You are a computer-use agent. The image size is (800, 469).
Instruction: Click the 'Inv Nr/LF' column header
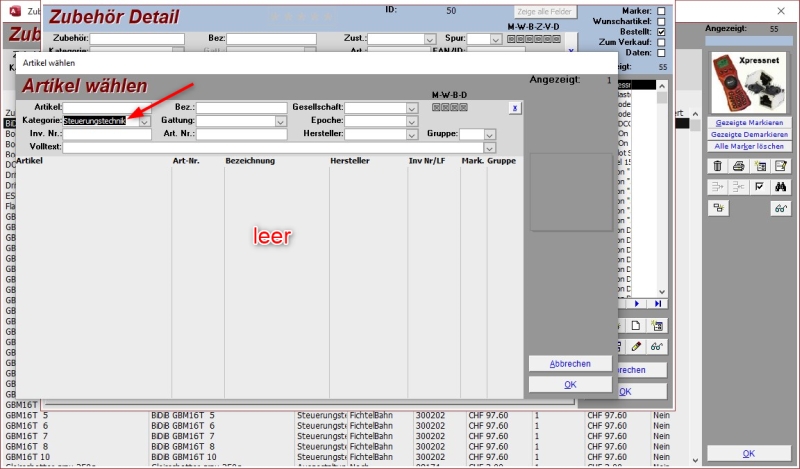[x=427, y=161]
